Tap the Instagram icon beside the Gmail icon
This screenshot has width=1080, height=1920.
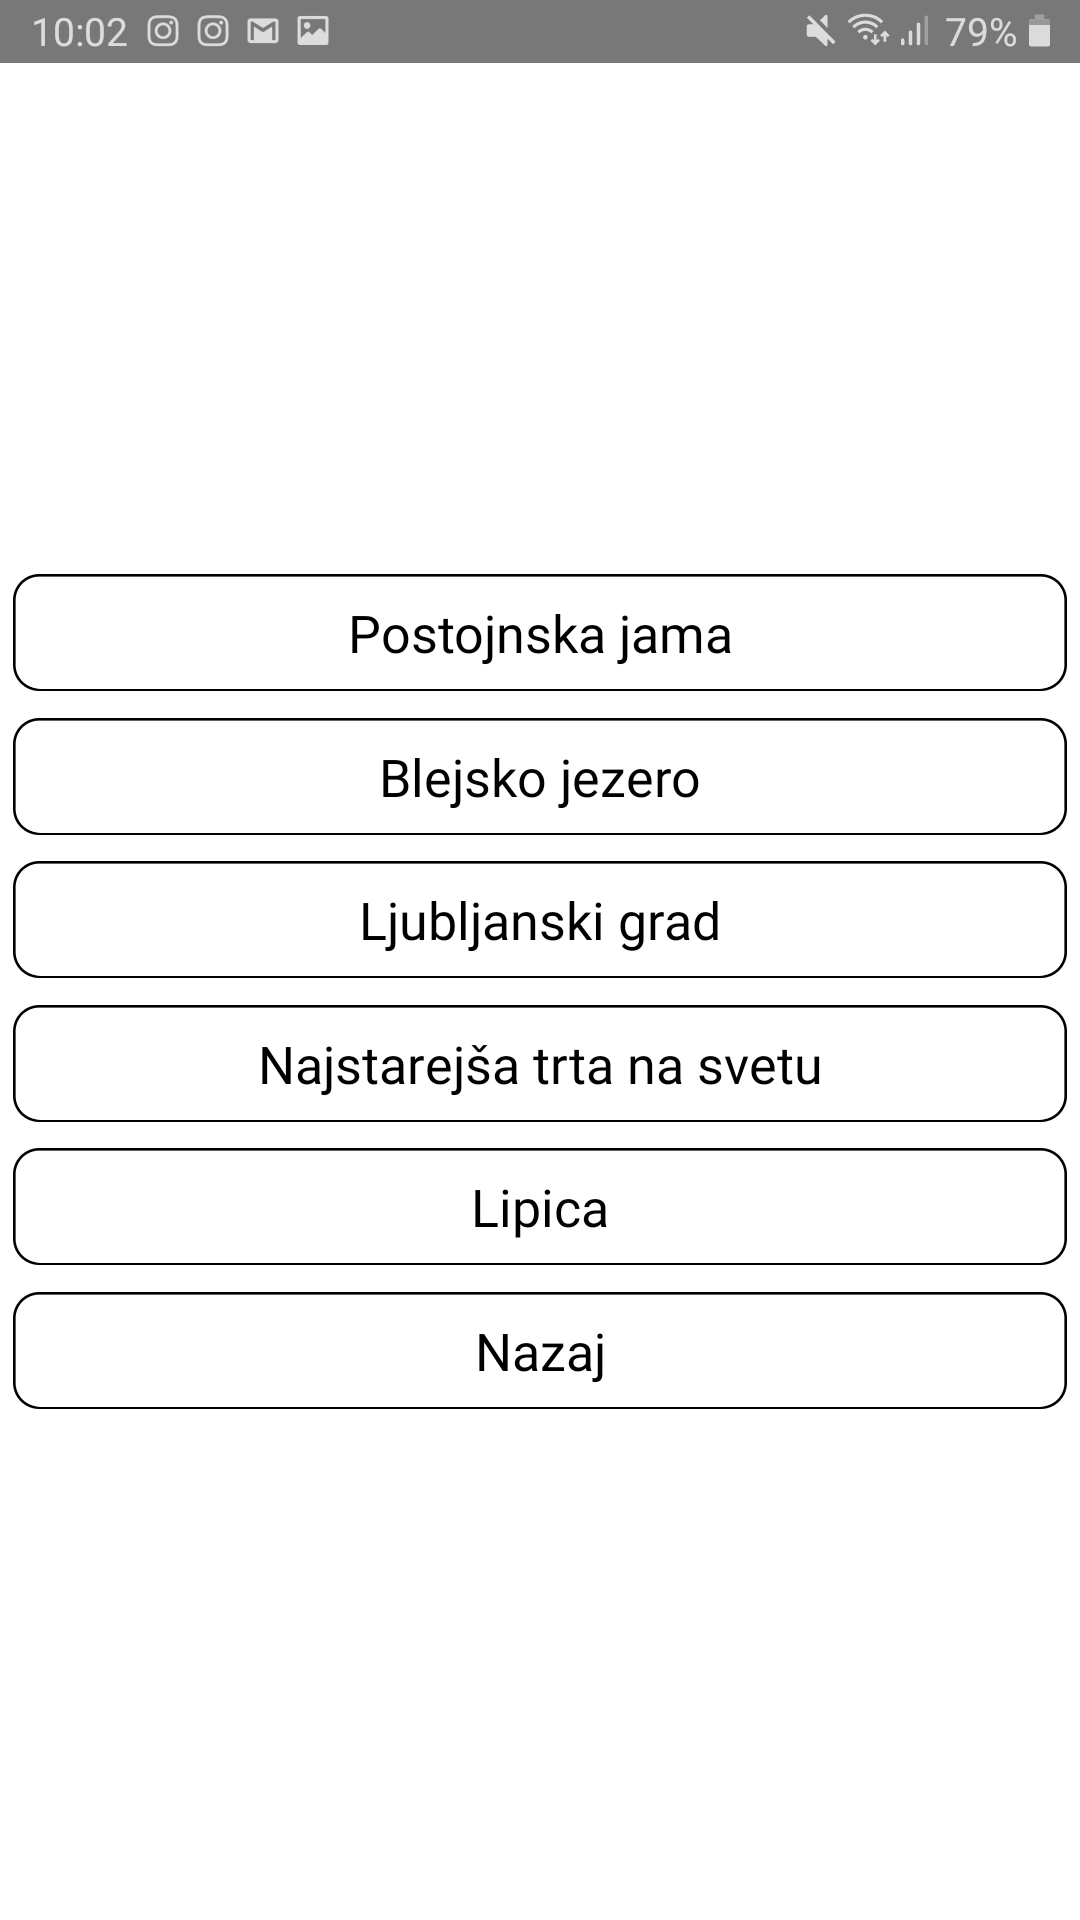213,32
